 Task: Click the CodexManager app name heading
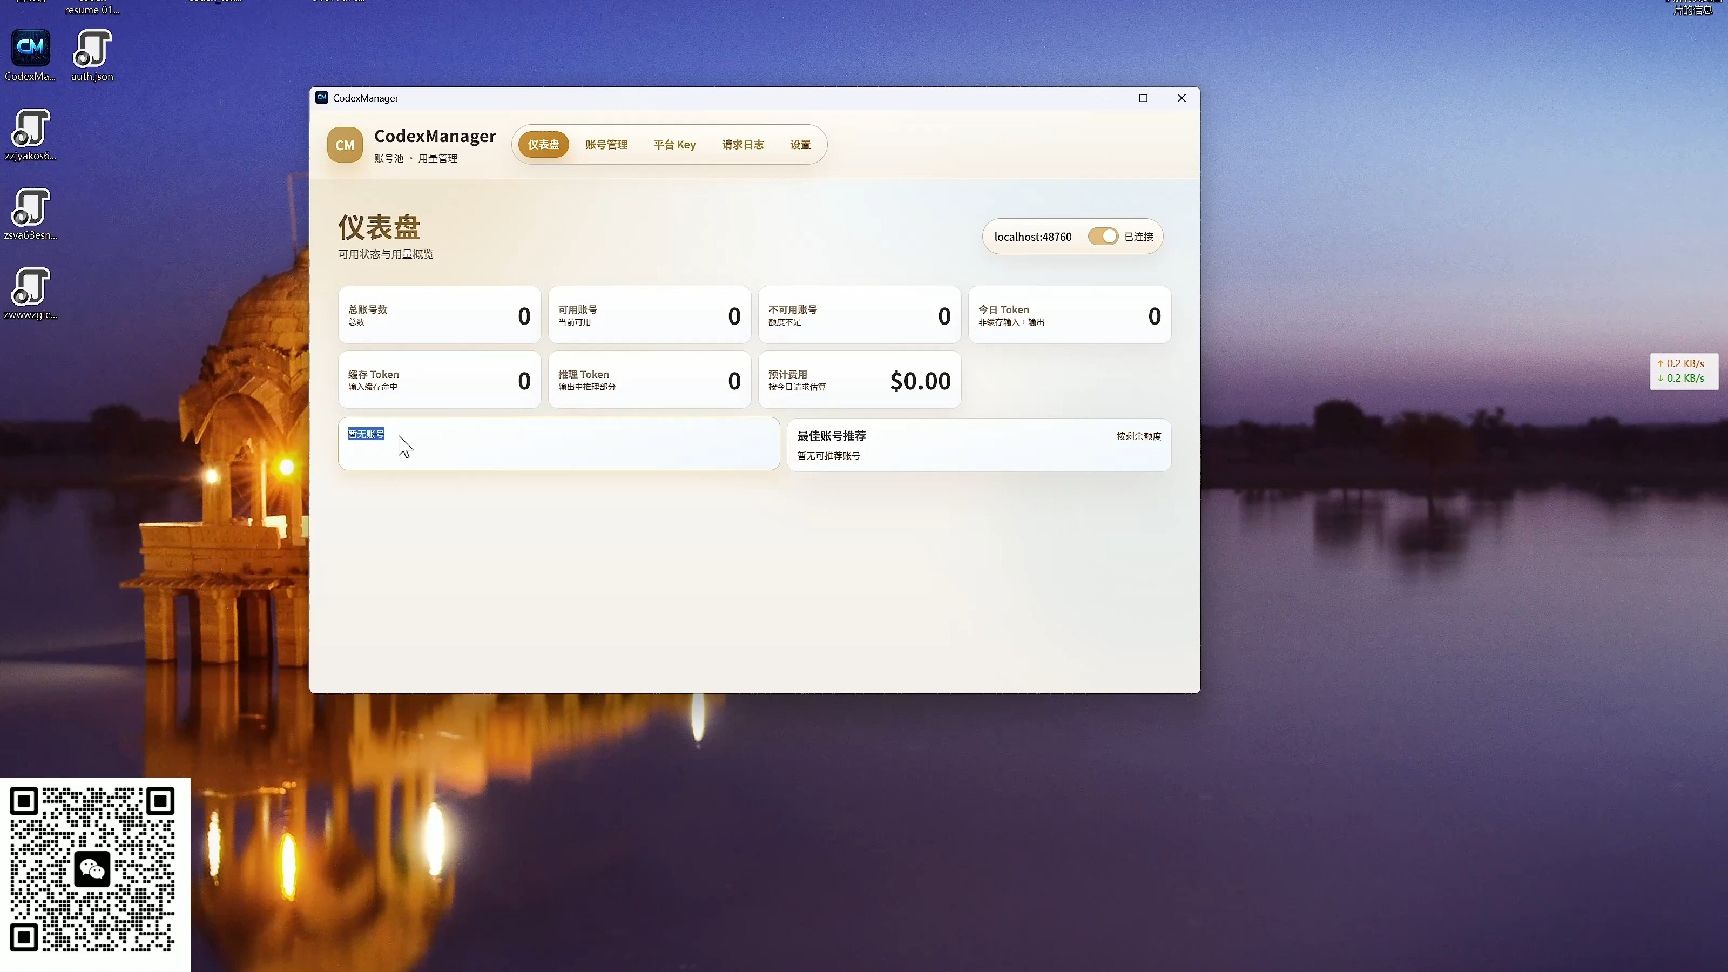pyautogui.click(x=435, y=136)
